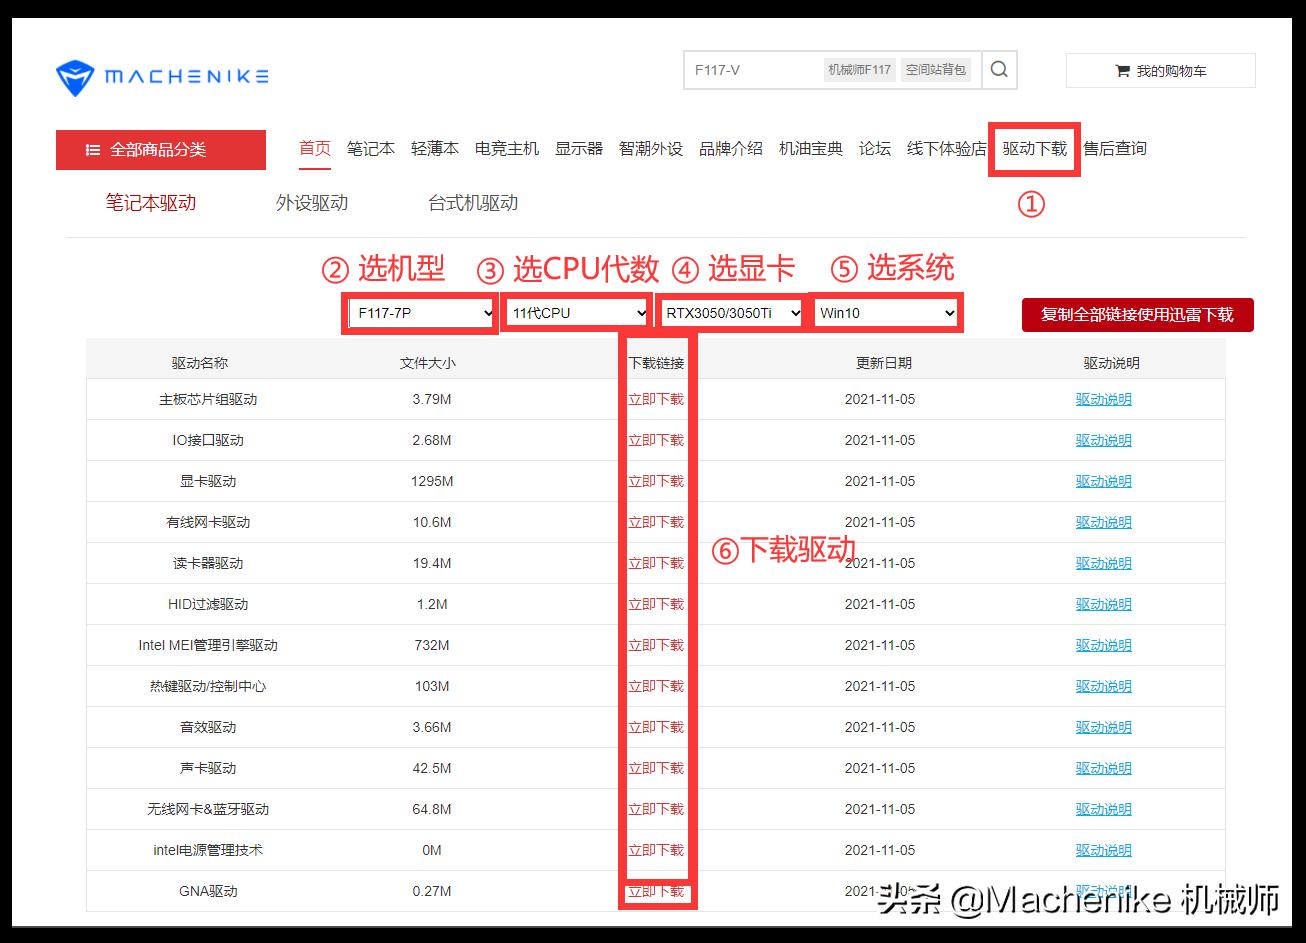Open the 台式机驱动 section

(470, 202)
